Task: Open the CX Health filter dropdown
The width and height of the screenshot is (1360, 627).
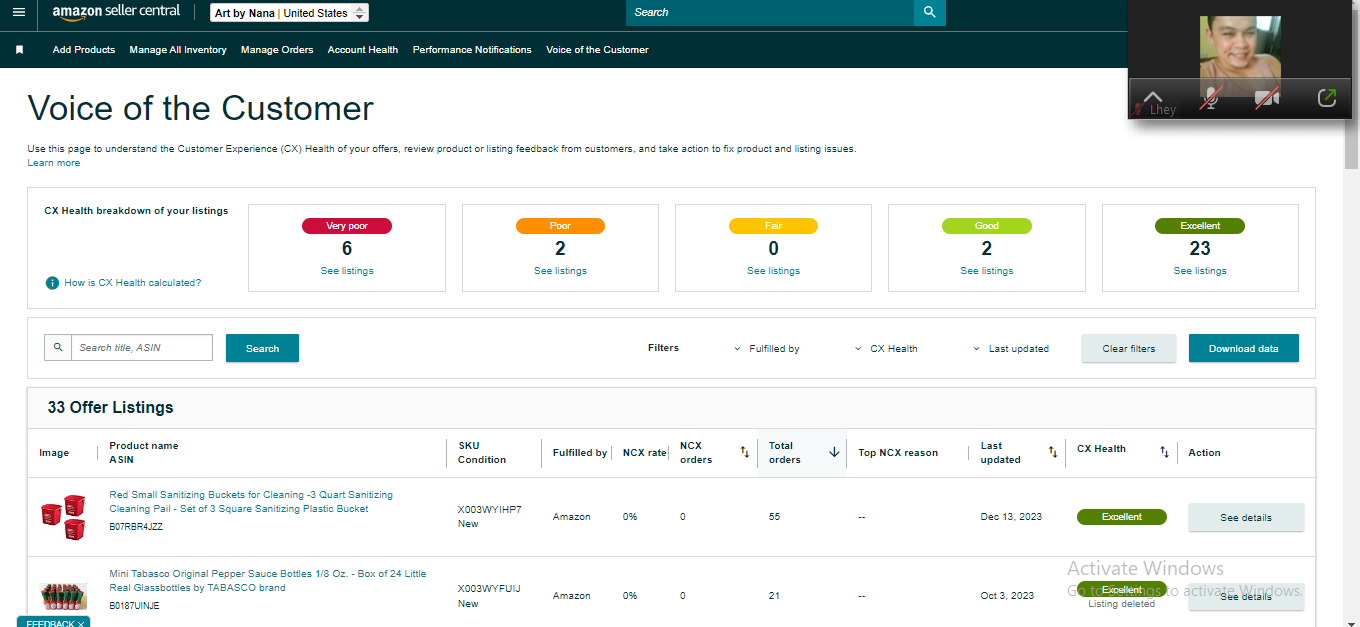Action: click(x=886, y=349)
